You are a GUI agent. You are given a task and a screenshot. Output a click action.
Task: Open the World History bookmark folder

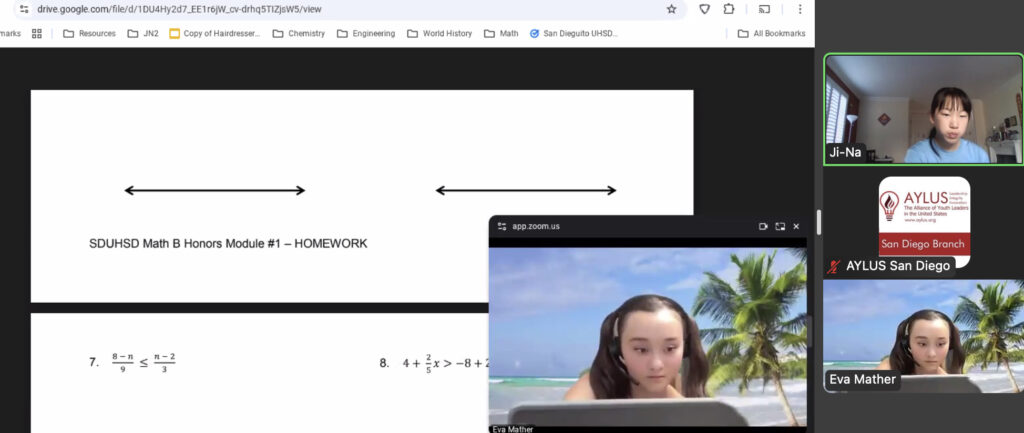pos(439,33)
